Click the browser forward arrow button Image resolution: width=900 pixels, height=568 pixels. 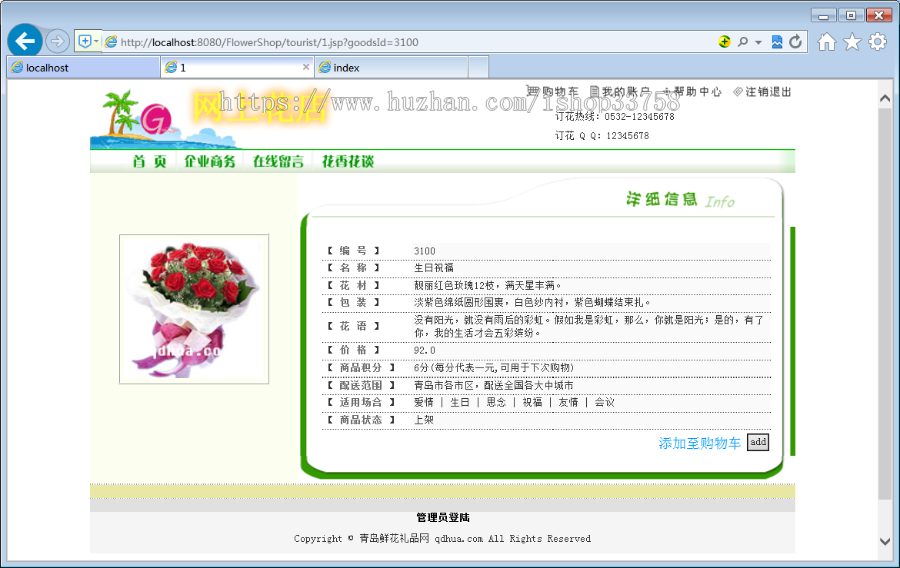point(57,41)
